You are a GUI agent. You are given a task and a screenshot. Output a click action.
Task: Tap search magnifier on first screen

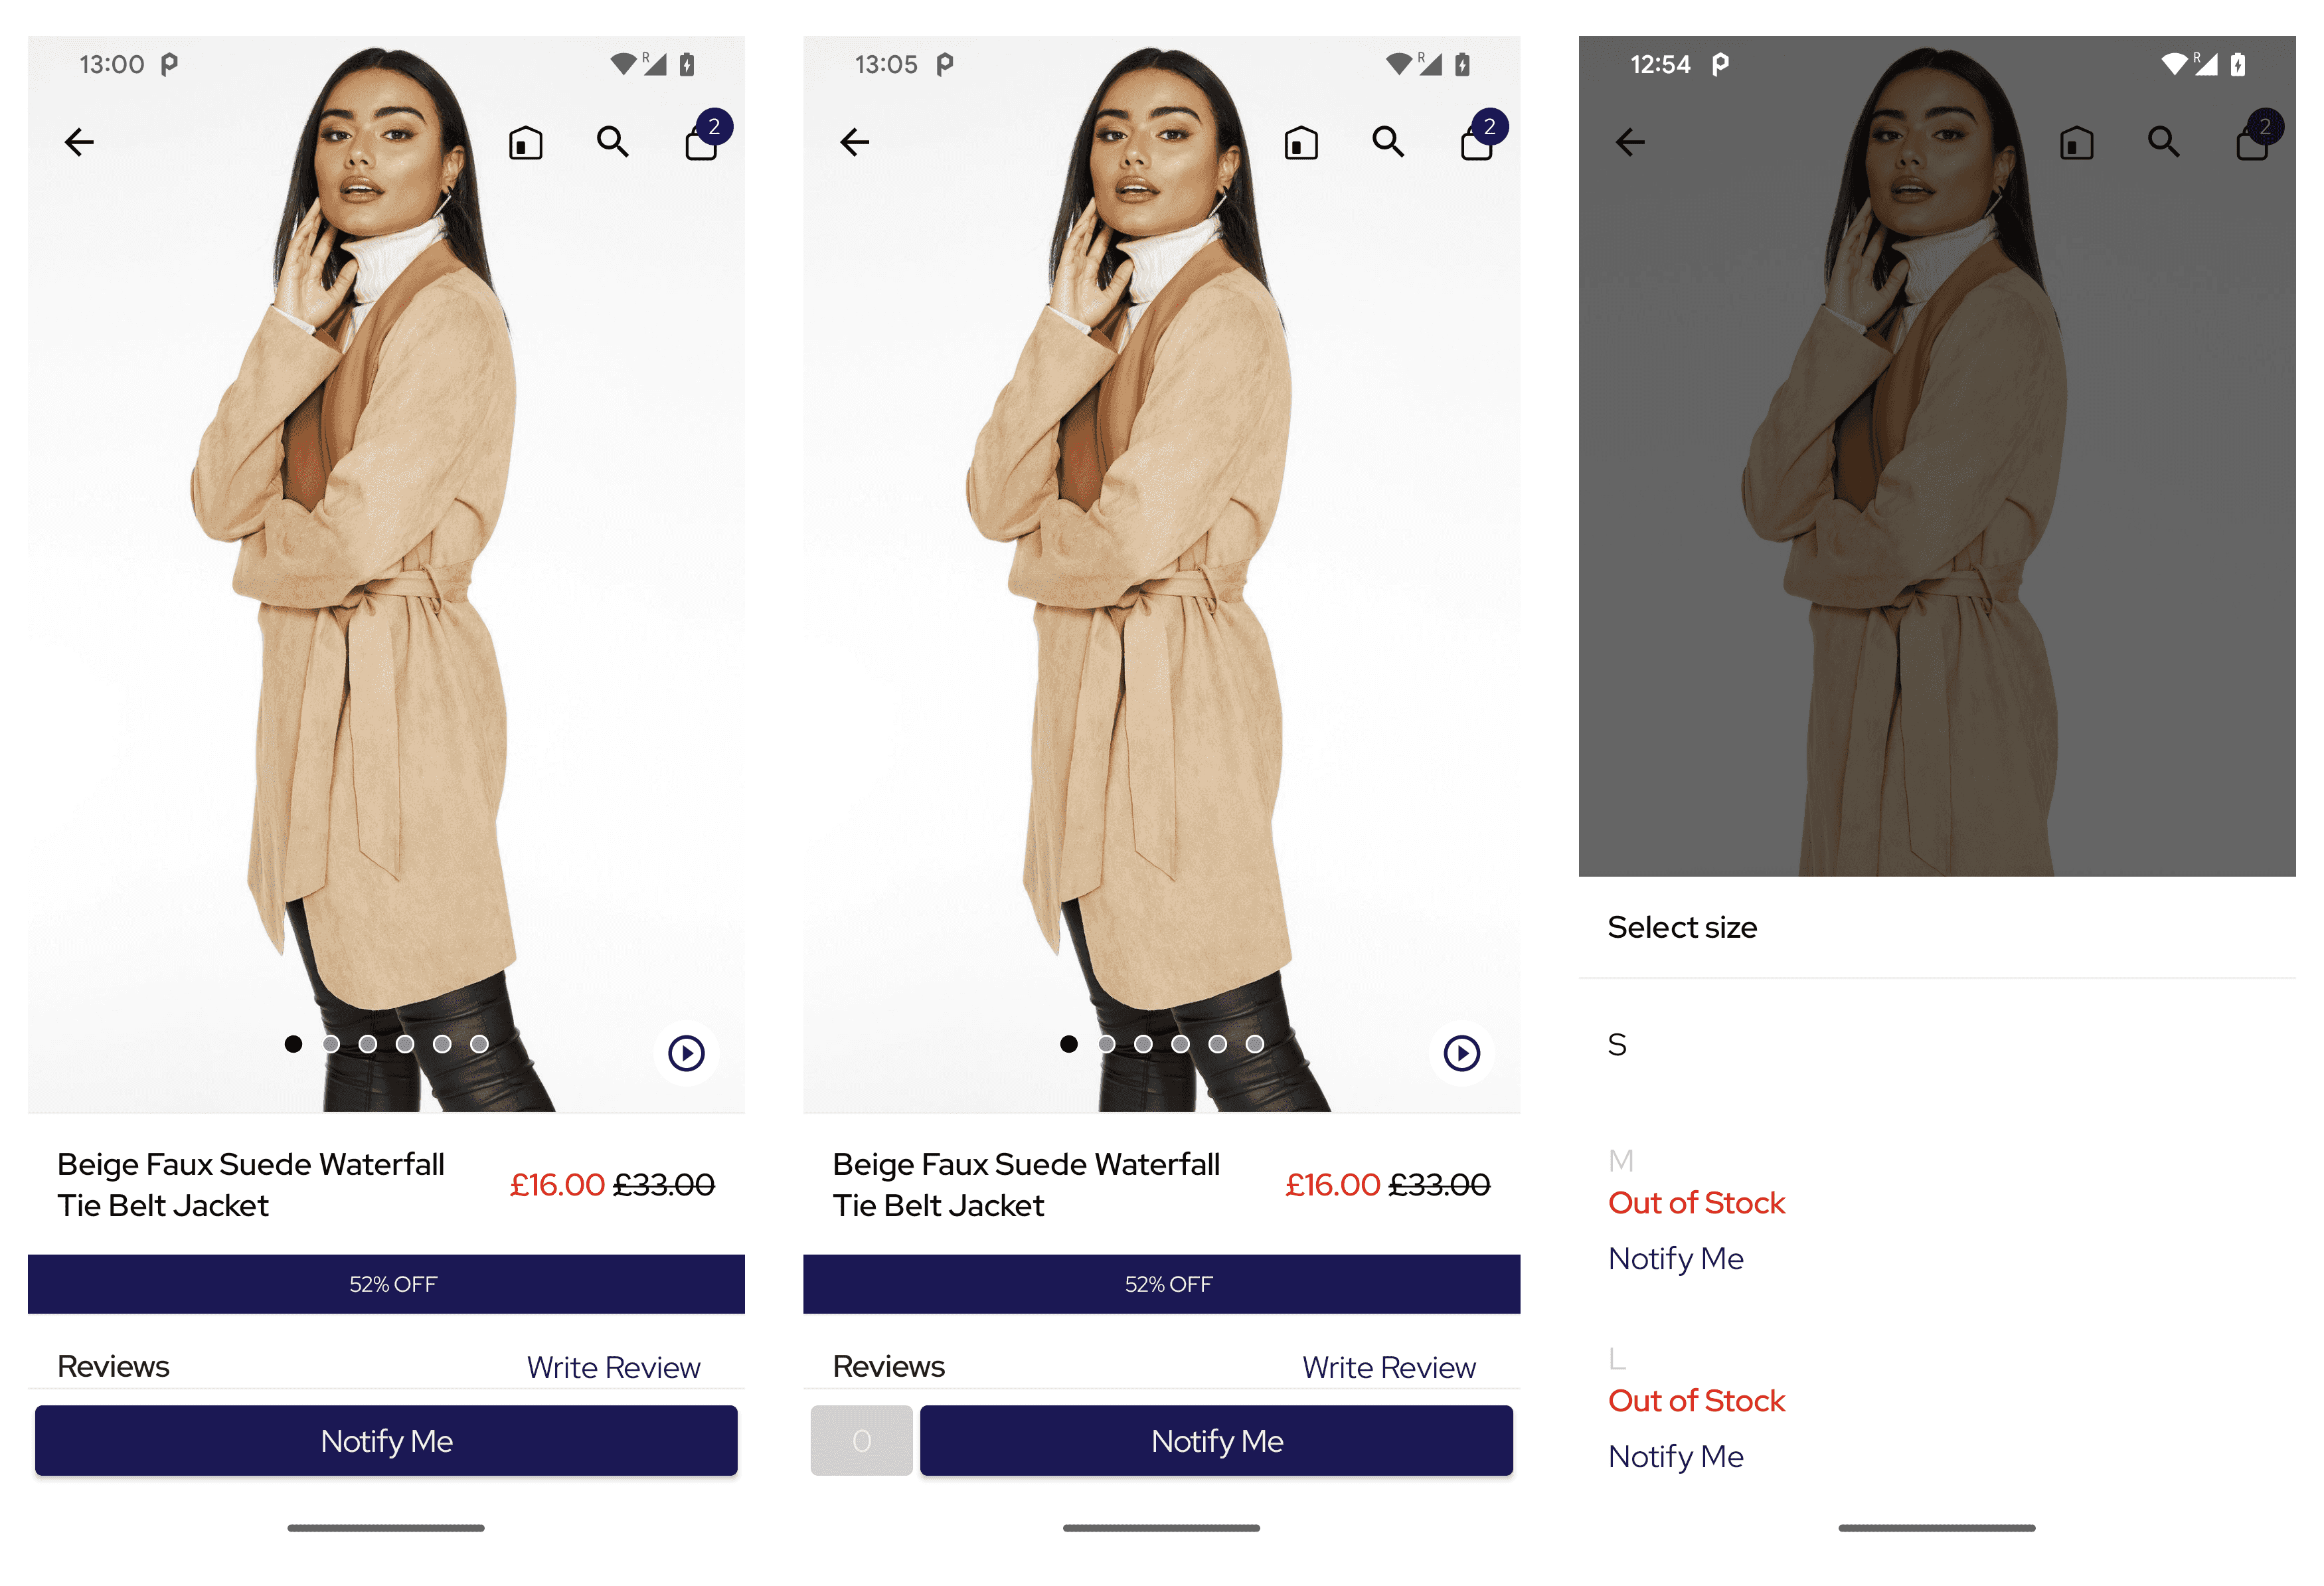(613, 142)
